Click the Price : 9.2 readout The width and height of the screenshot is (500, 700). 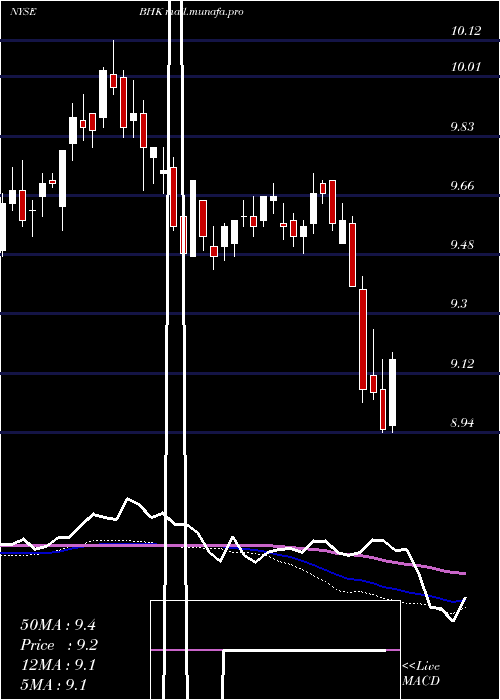[x=59, y=645]
